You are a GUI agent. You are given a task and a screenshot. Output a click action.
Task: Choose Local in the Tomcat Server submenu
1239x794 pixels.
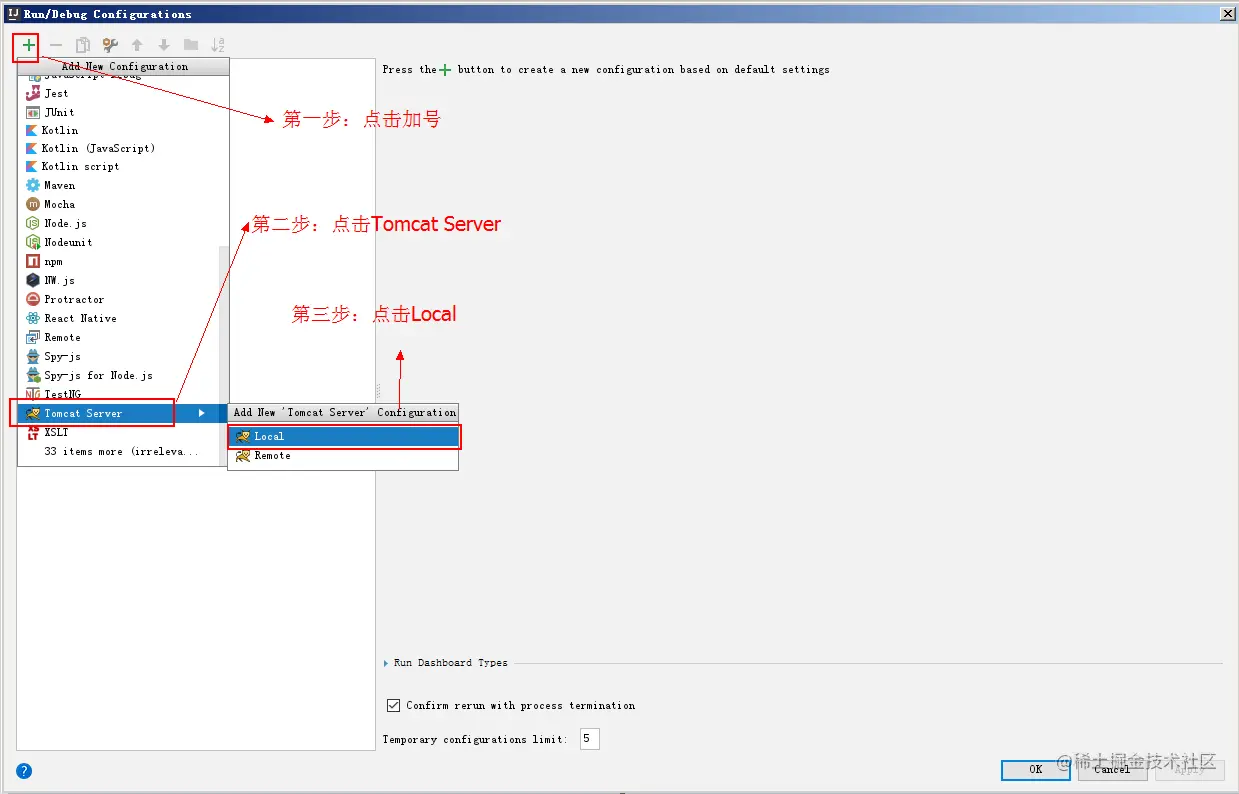tap(343, 436)
